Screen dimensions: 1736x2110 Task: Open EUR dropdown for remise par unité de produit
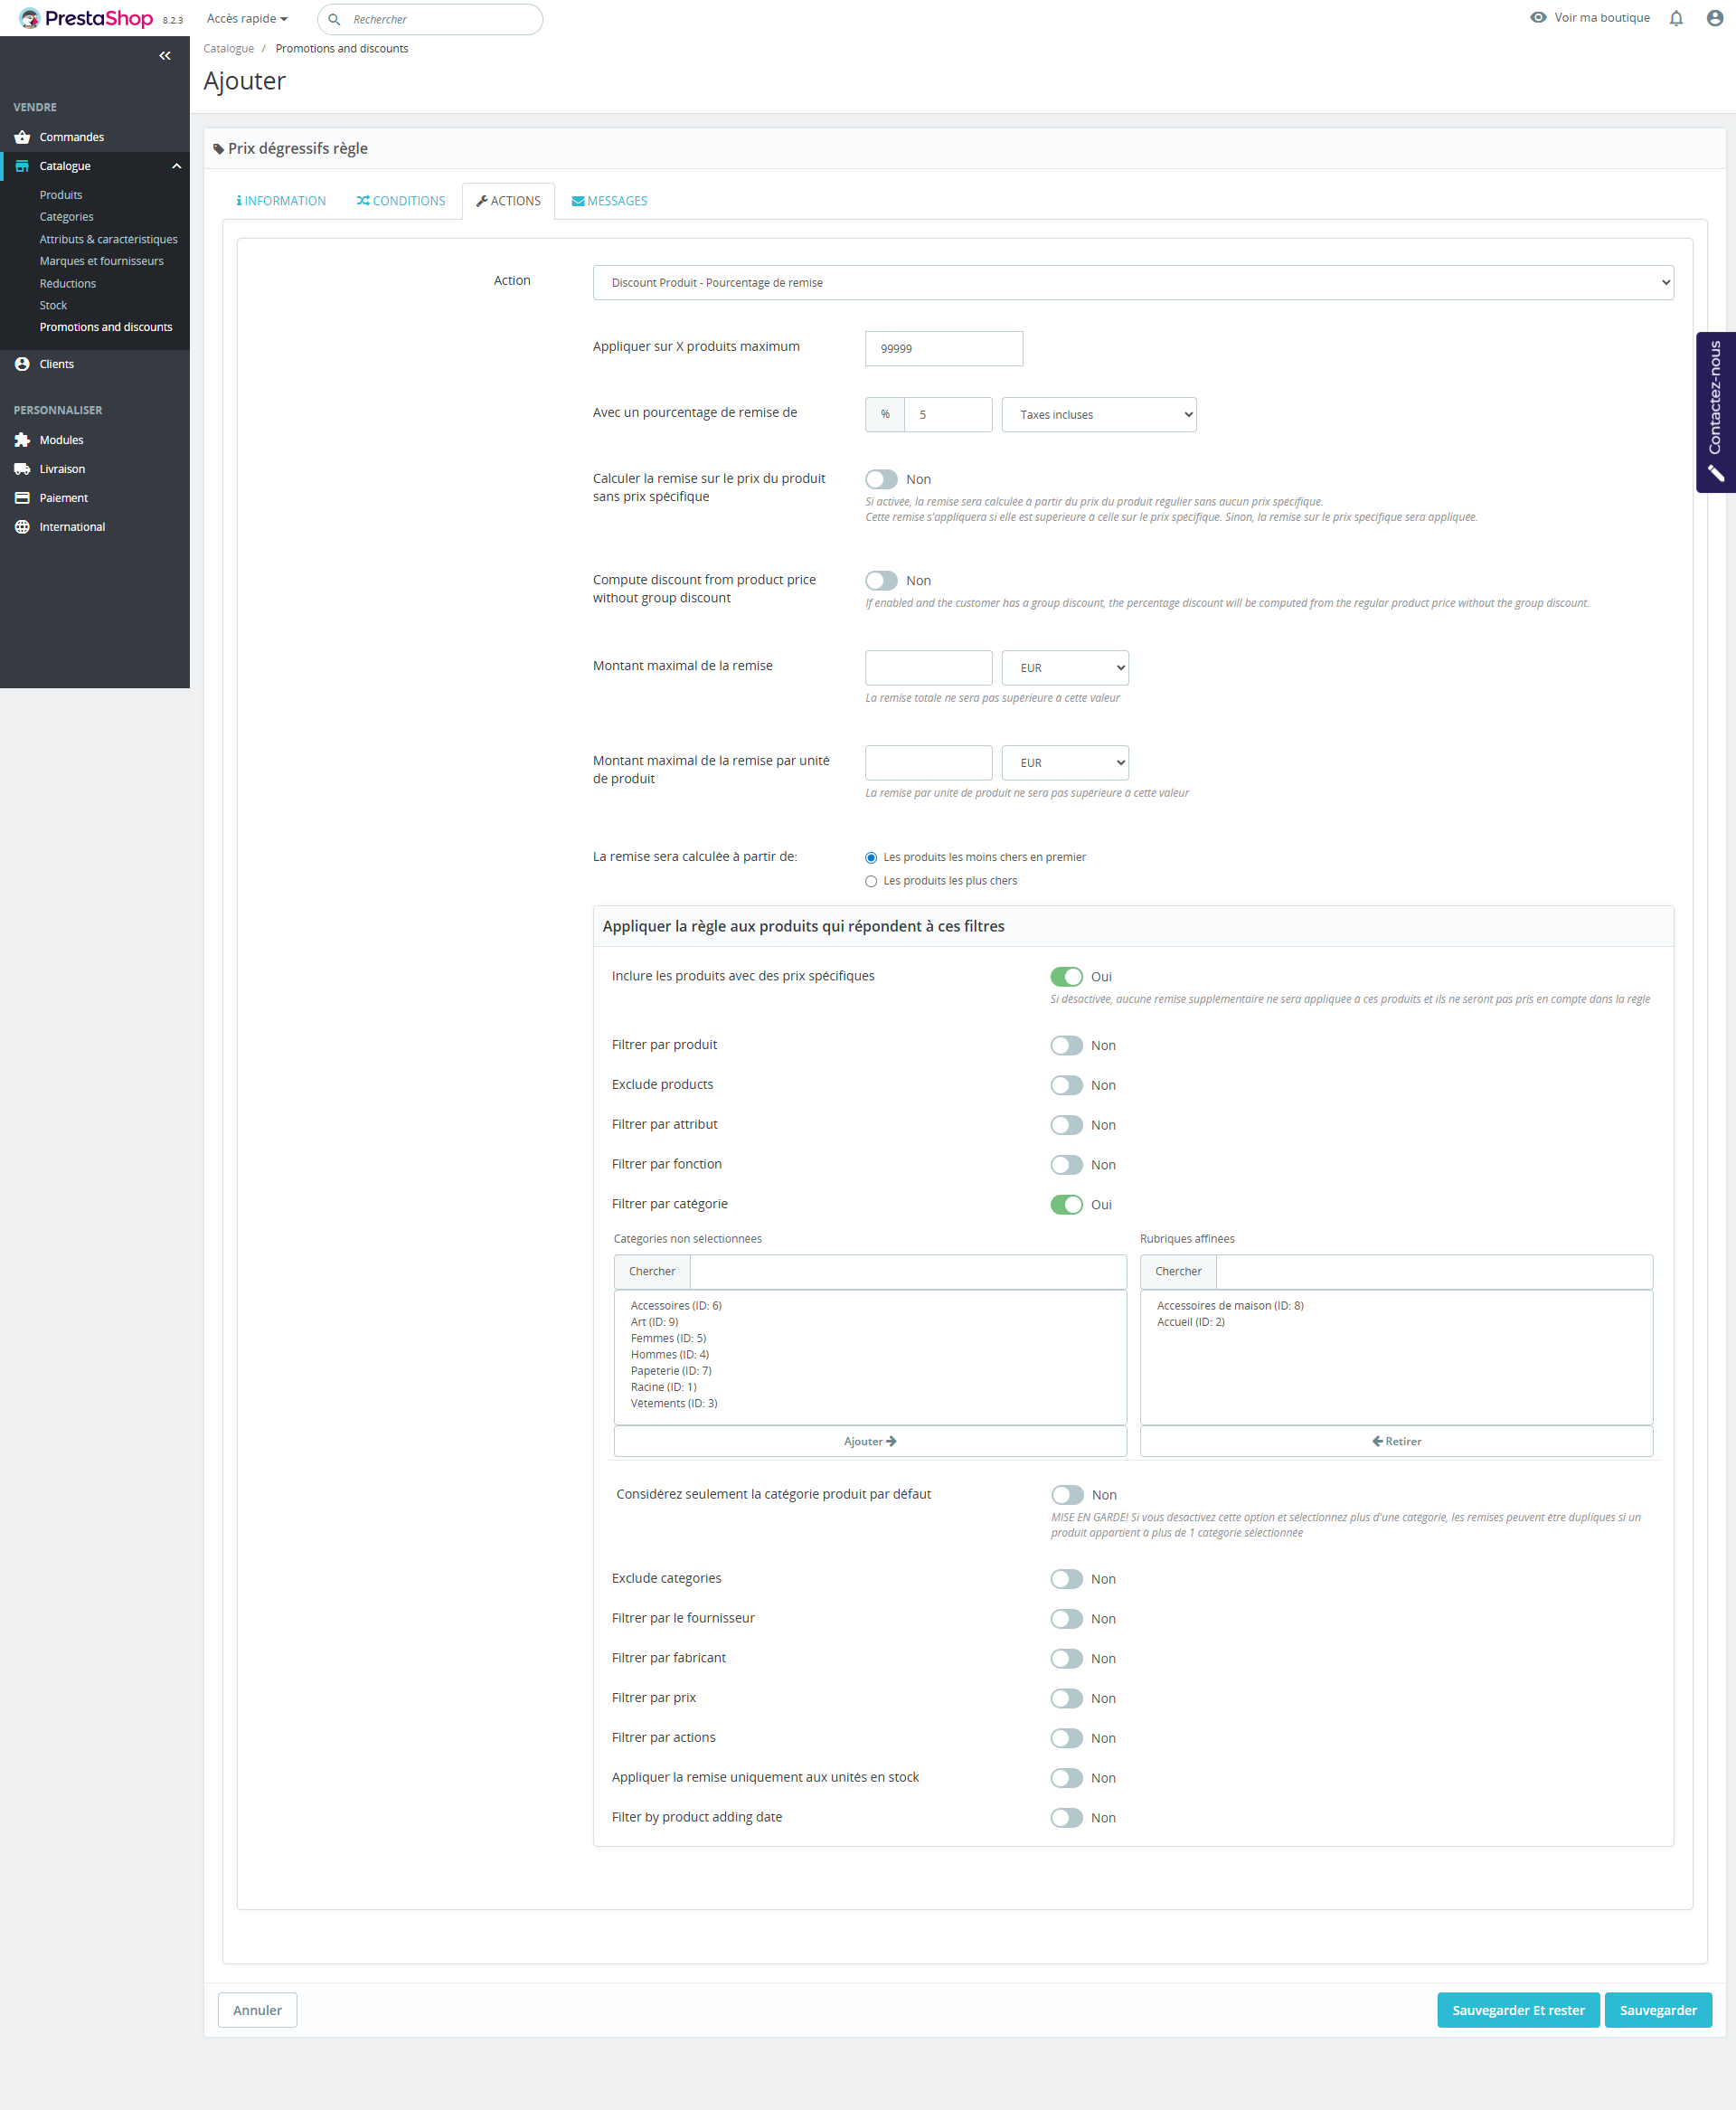tap(1064, 762)
